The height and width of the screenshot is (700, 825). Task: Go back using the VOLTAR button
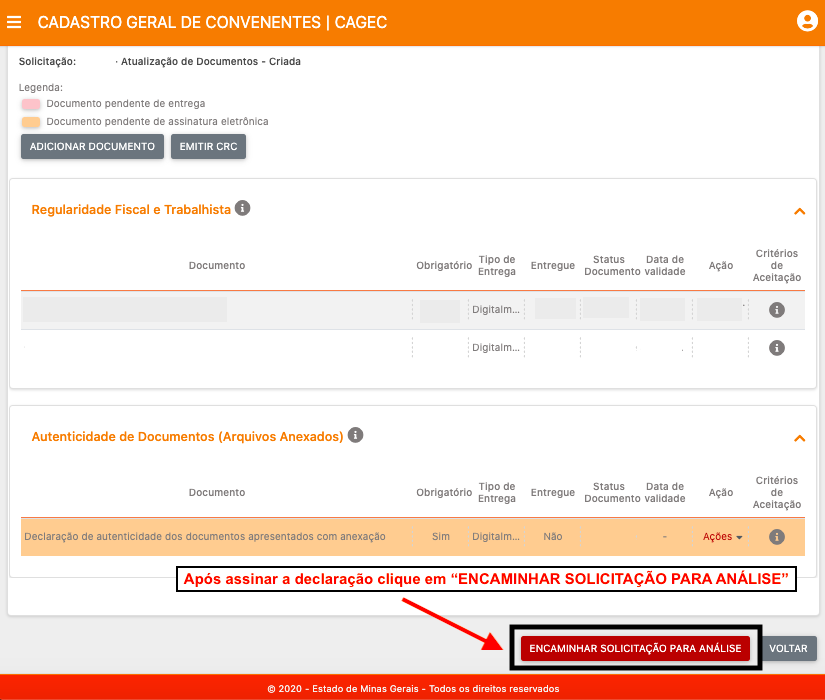click(788, 648)
